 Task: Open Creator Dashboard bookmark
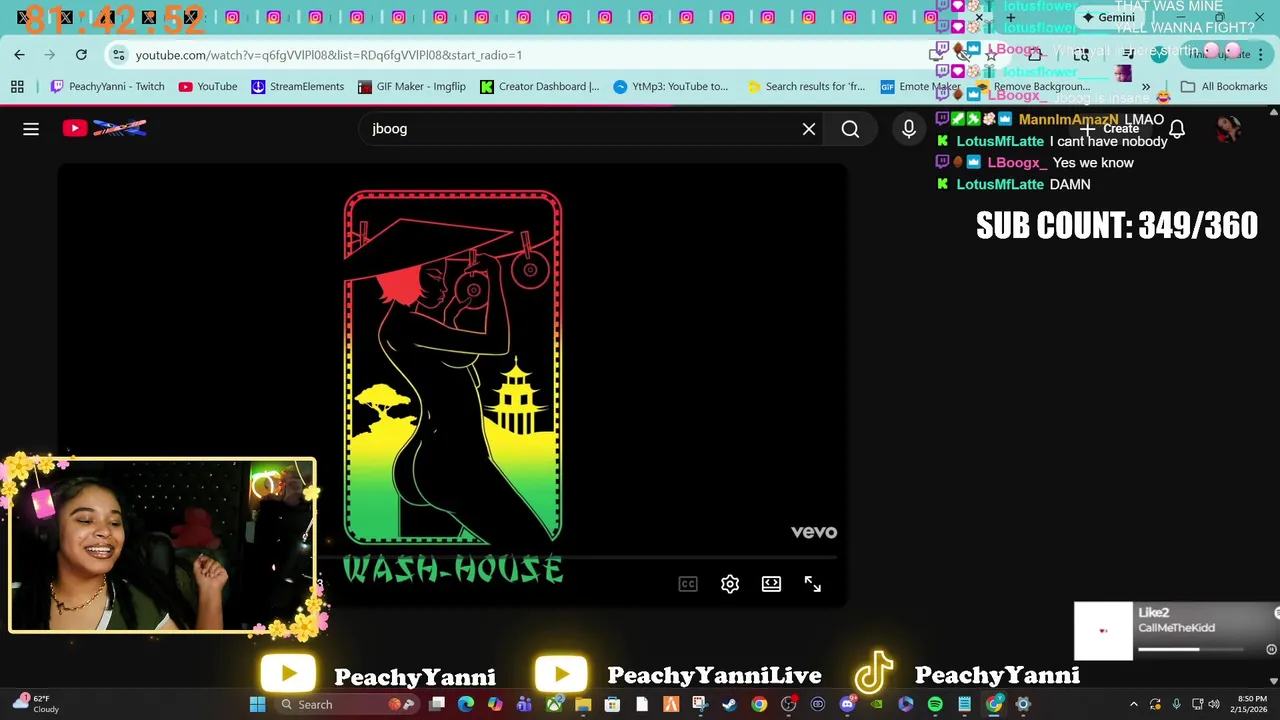pos(540,87)
